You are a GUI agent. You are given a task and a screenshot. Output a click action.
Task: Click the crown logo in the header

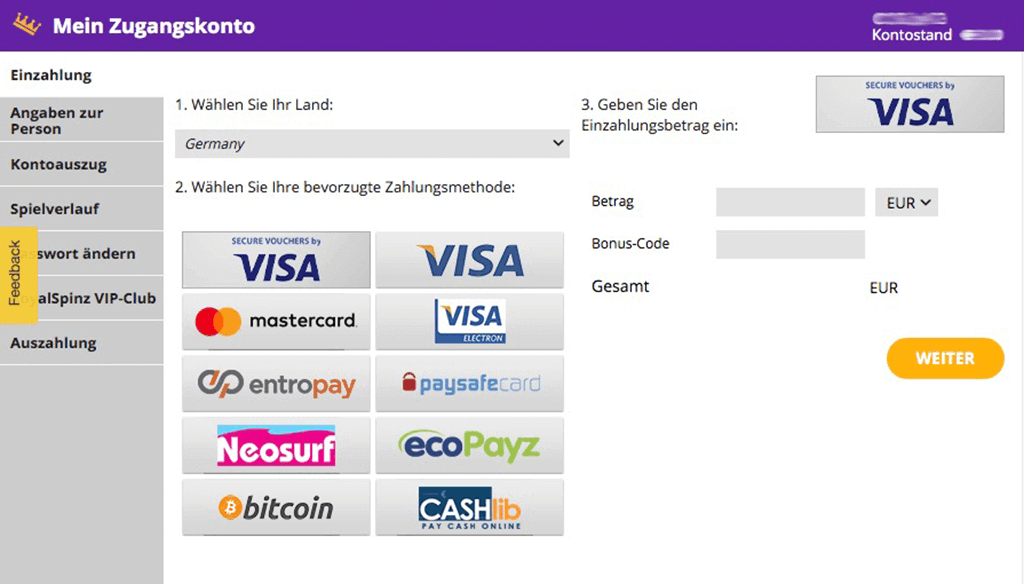pyautogui.click(x=29, y=22)
